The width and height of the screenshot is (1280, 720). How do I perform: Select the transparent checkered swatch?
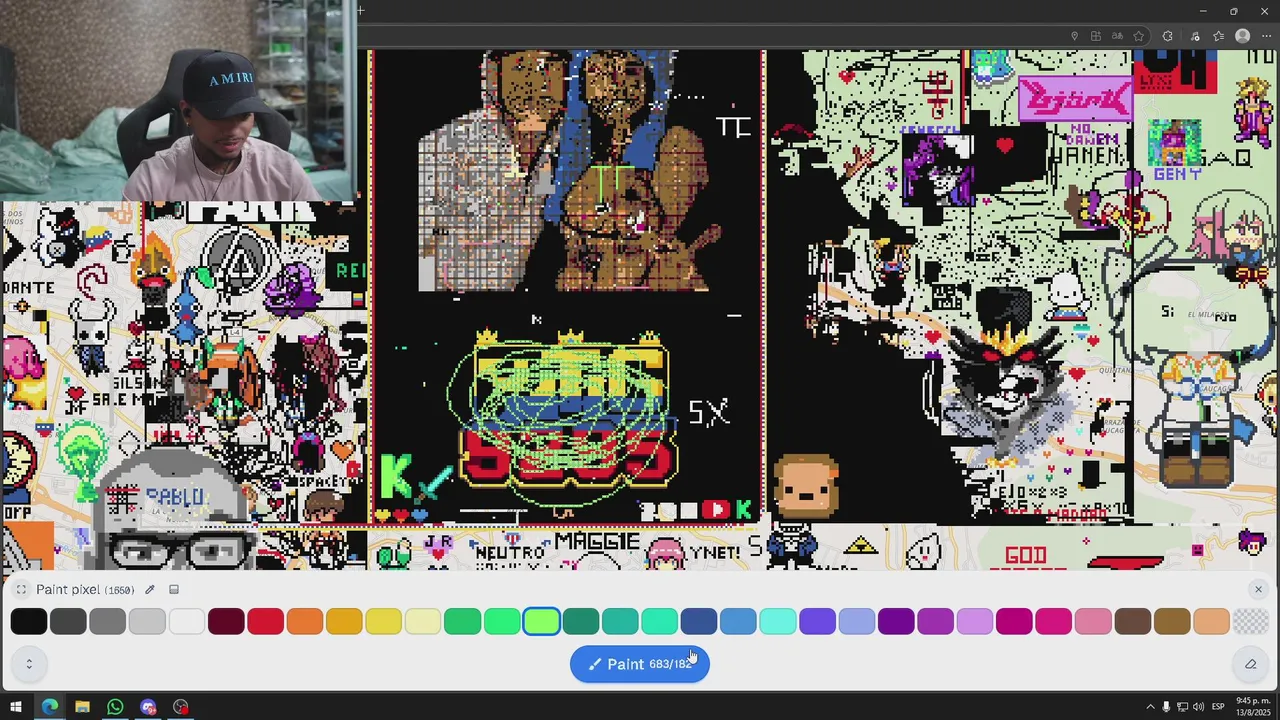click(x=1251, y=621)
